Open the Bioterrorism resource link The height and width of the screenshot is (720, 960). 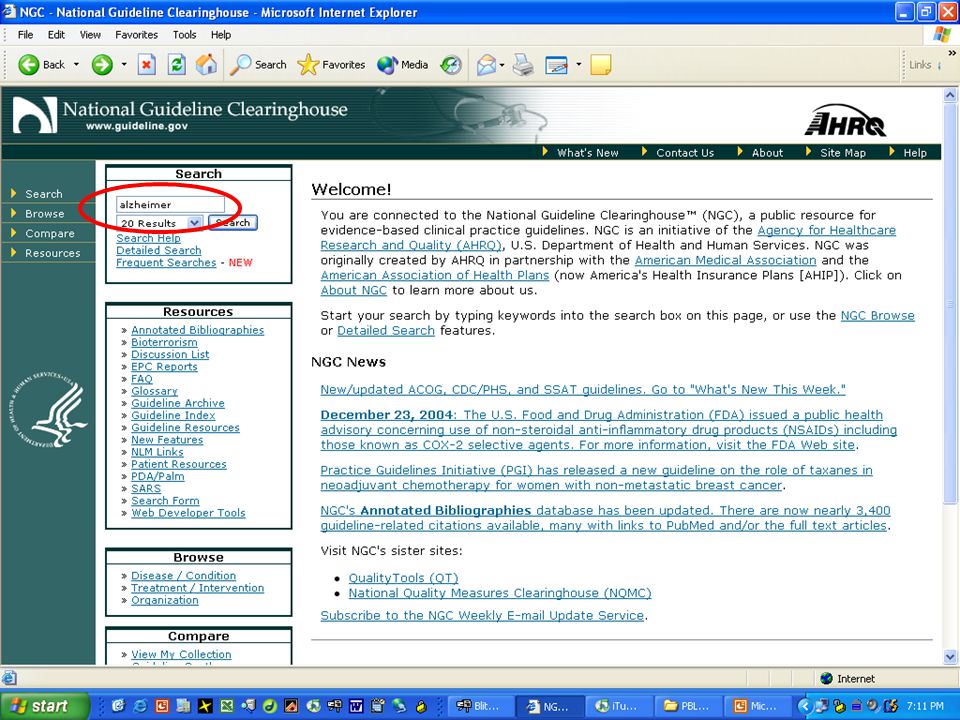click(x=164, y=342)
